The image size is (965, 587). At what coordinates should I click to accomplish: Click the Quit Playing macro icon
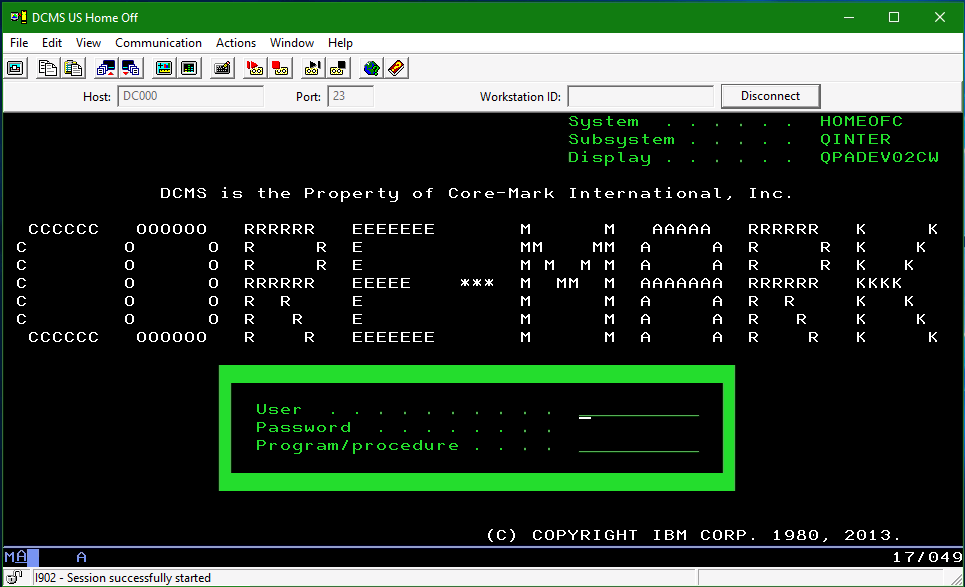coord(338,68)
